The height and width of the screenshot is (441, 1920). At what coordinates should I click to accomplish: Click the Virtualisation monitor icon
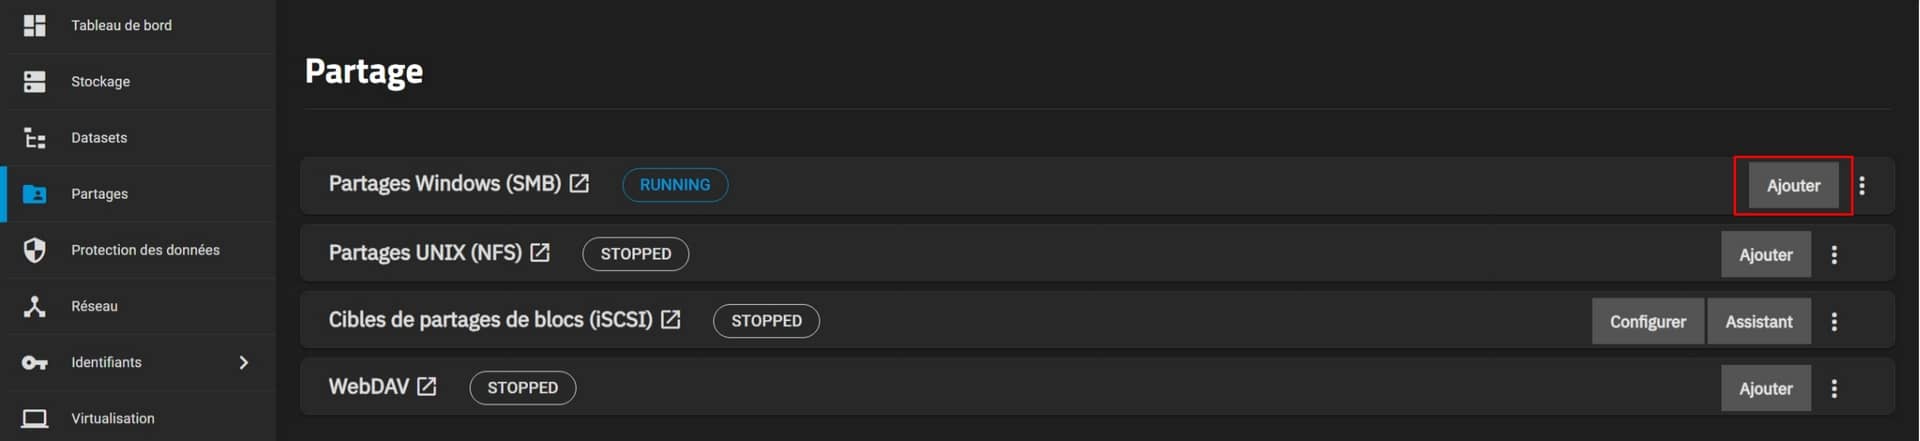(35, 418)
